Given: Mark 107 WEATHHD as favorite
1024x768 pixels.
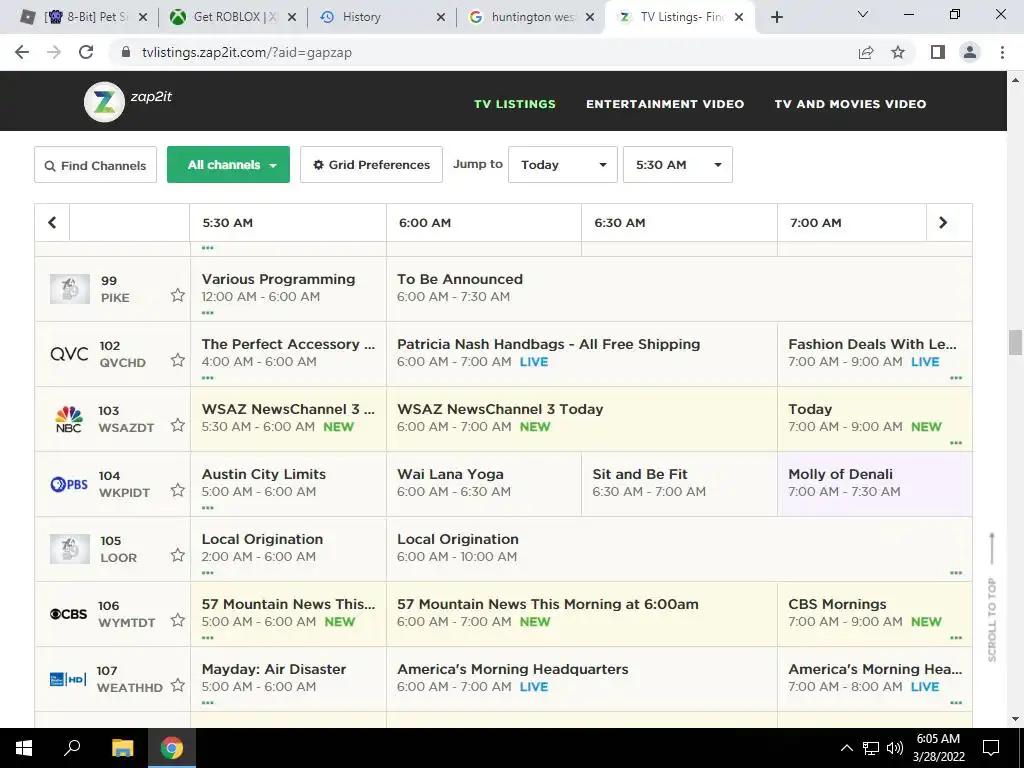Looking at the screenshot, I should [x=178, y=685].
